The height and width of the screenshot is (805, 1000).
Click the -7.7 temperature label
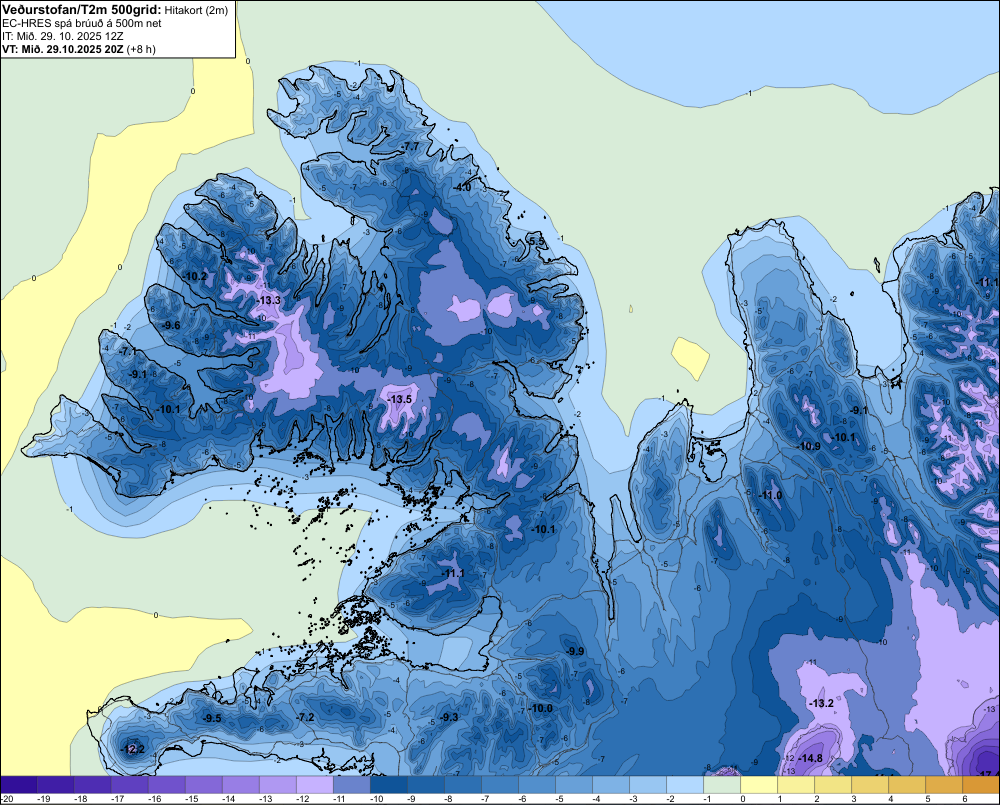tap(410, 147)
